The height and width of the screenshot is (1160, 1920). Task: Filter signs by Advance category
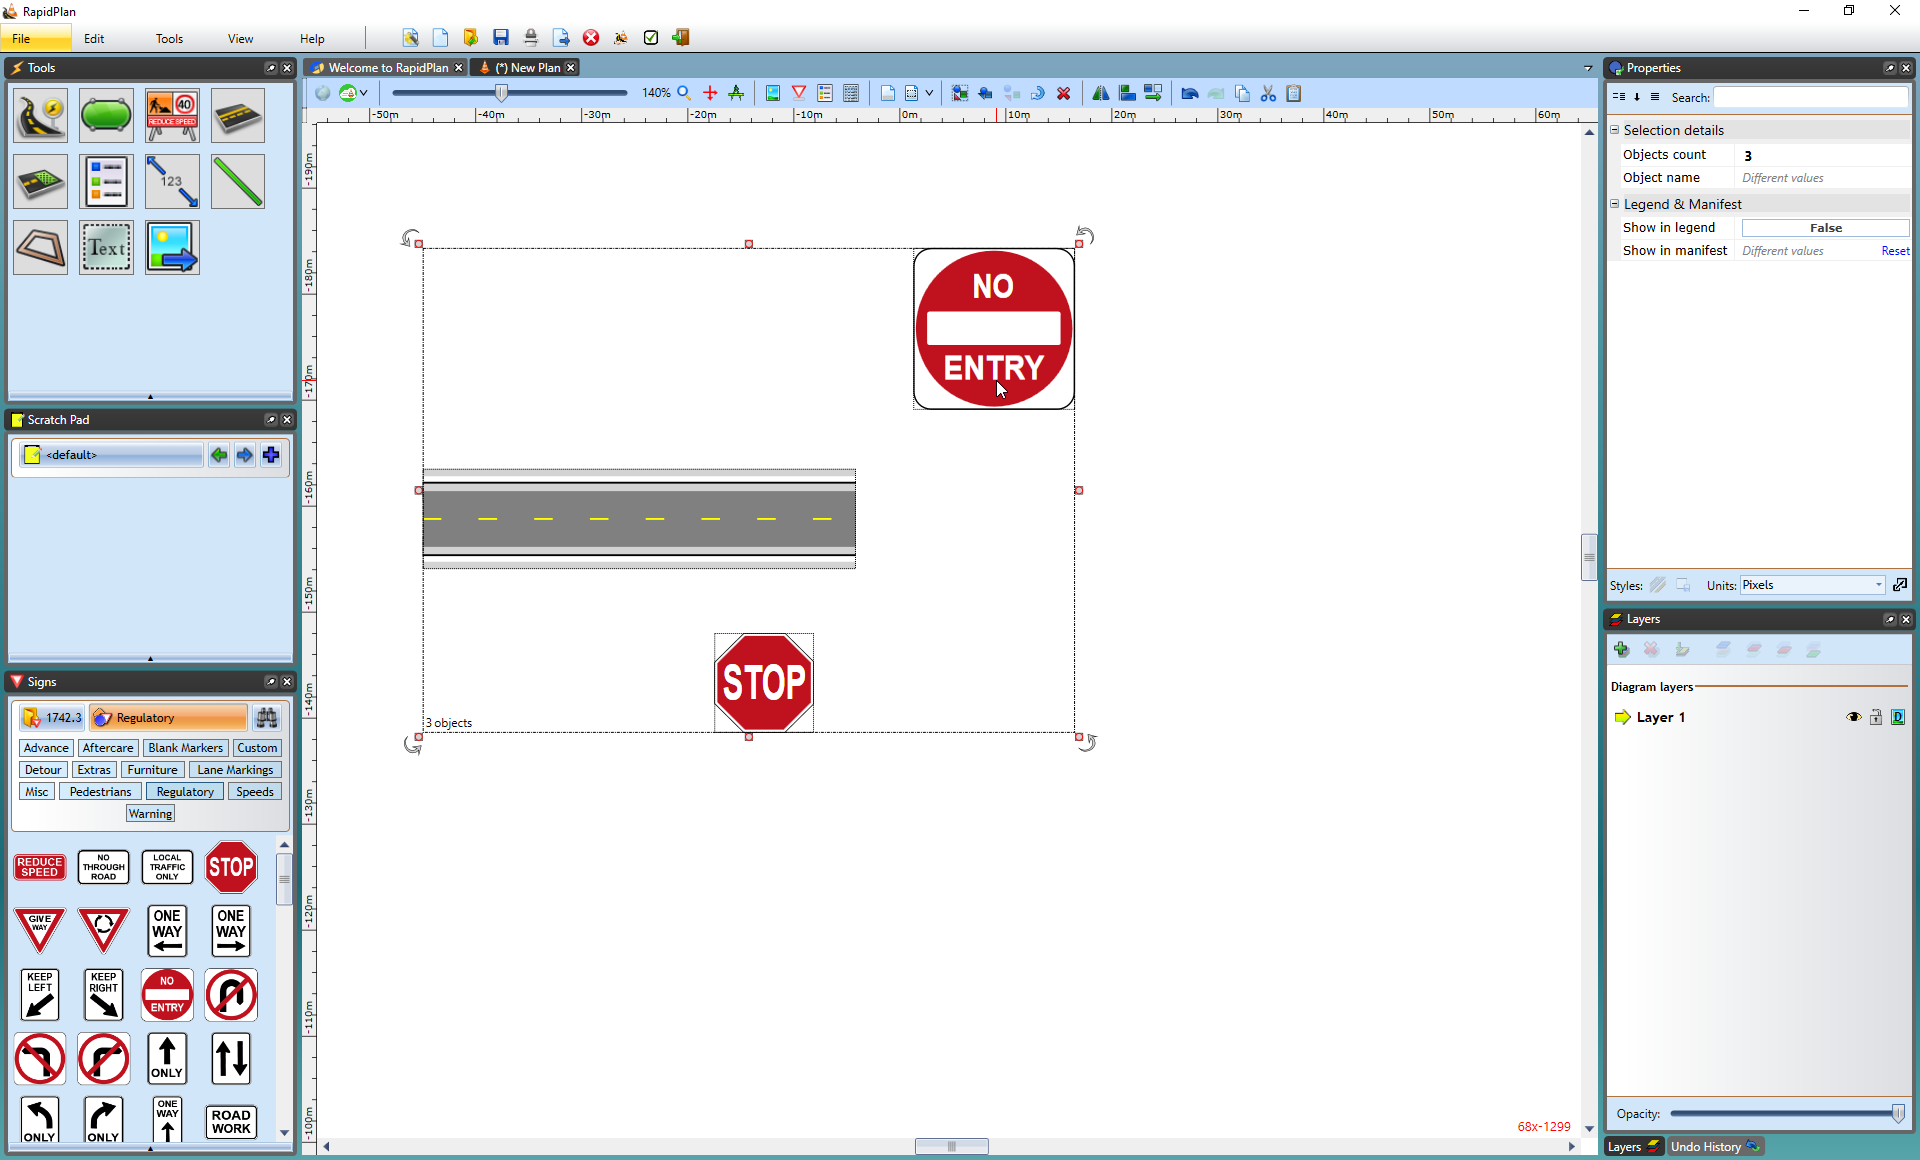[x=46, y=748]
